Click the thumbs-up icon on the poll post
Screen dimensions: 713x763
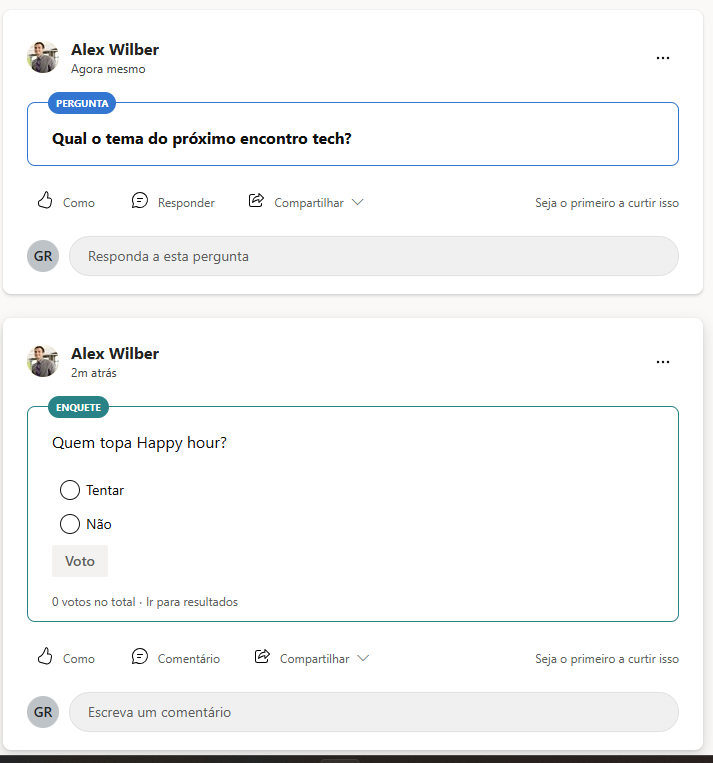45,657
